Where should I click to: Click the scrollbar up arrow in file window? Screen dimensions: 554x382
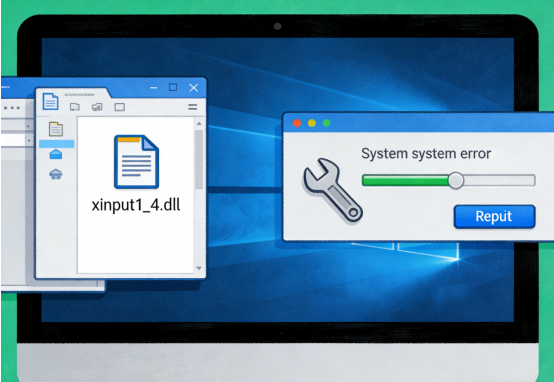pos(199,124)
